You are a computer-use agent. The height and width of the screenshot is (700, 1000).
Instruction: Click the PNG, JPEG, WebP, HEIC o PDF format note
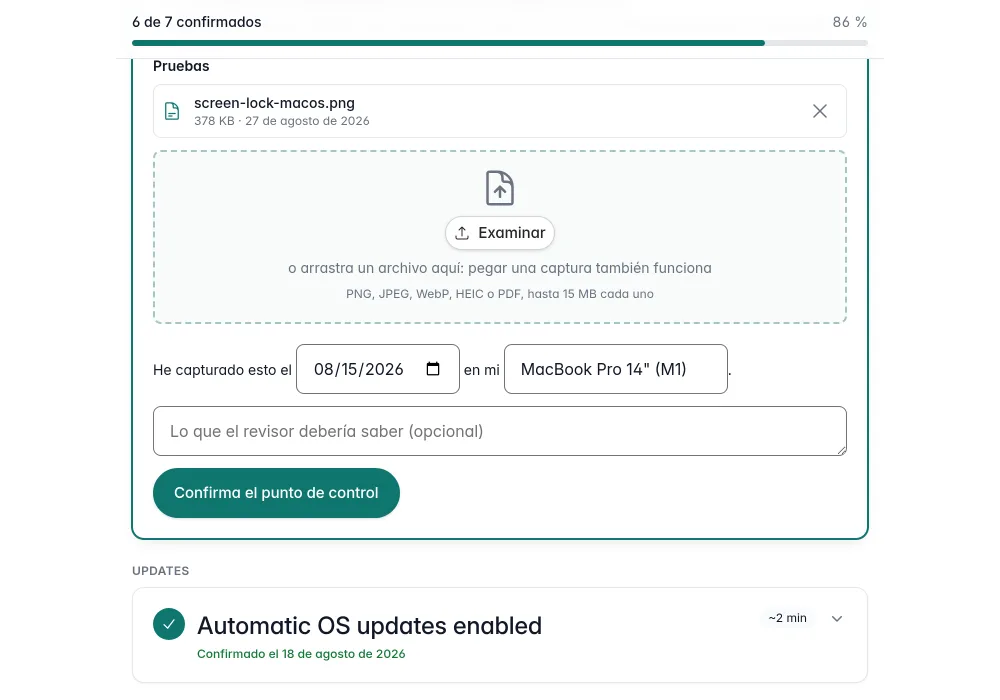pos(499,294)
